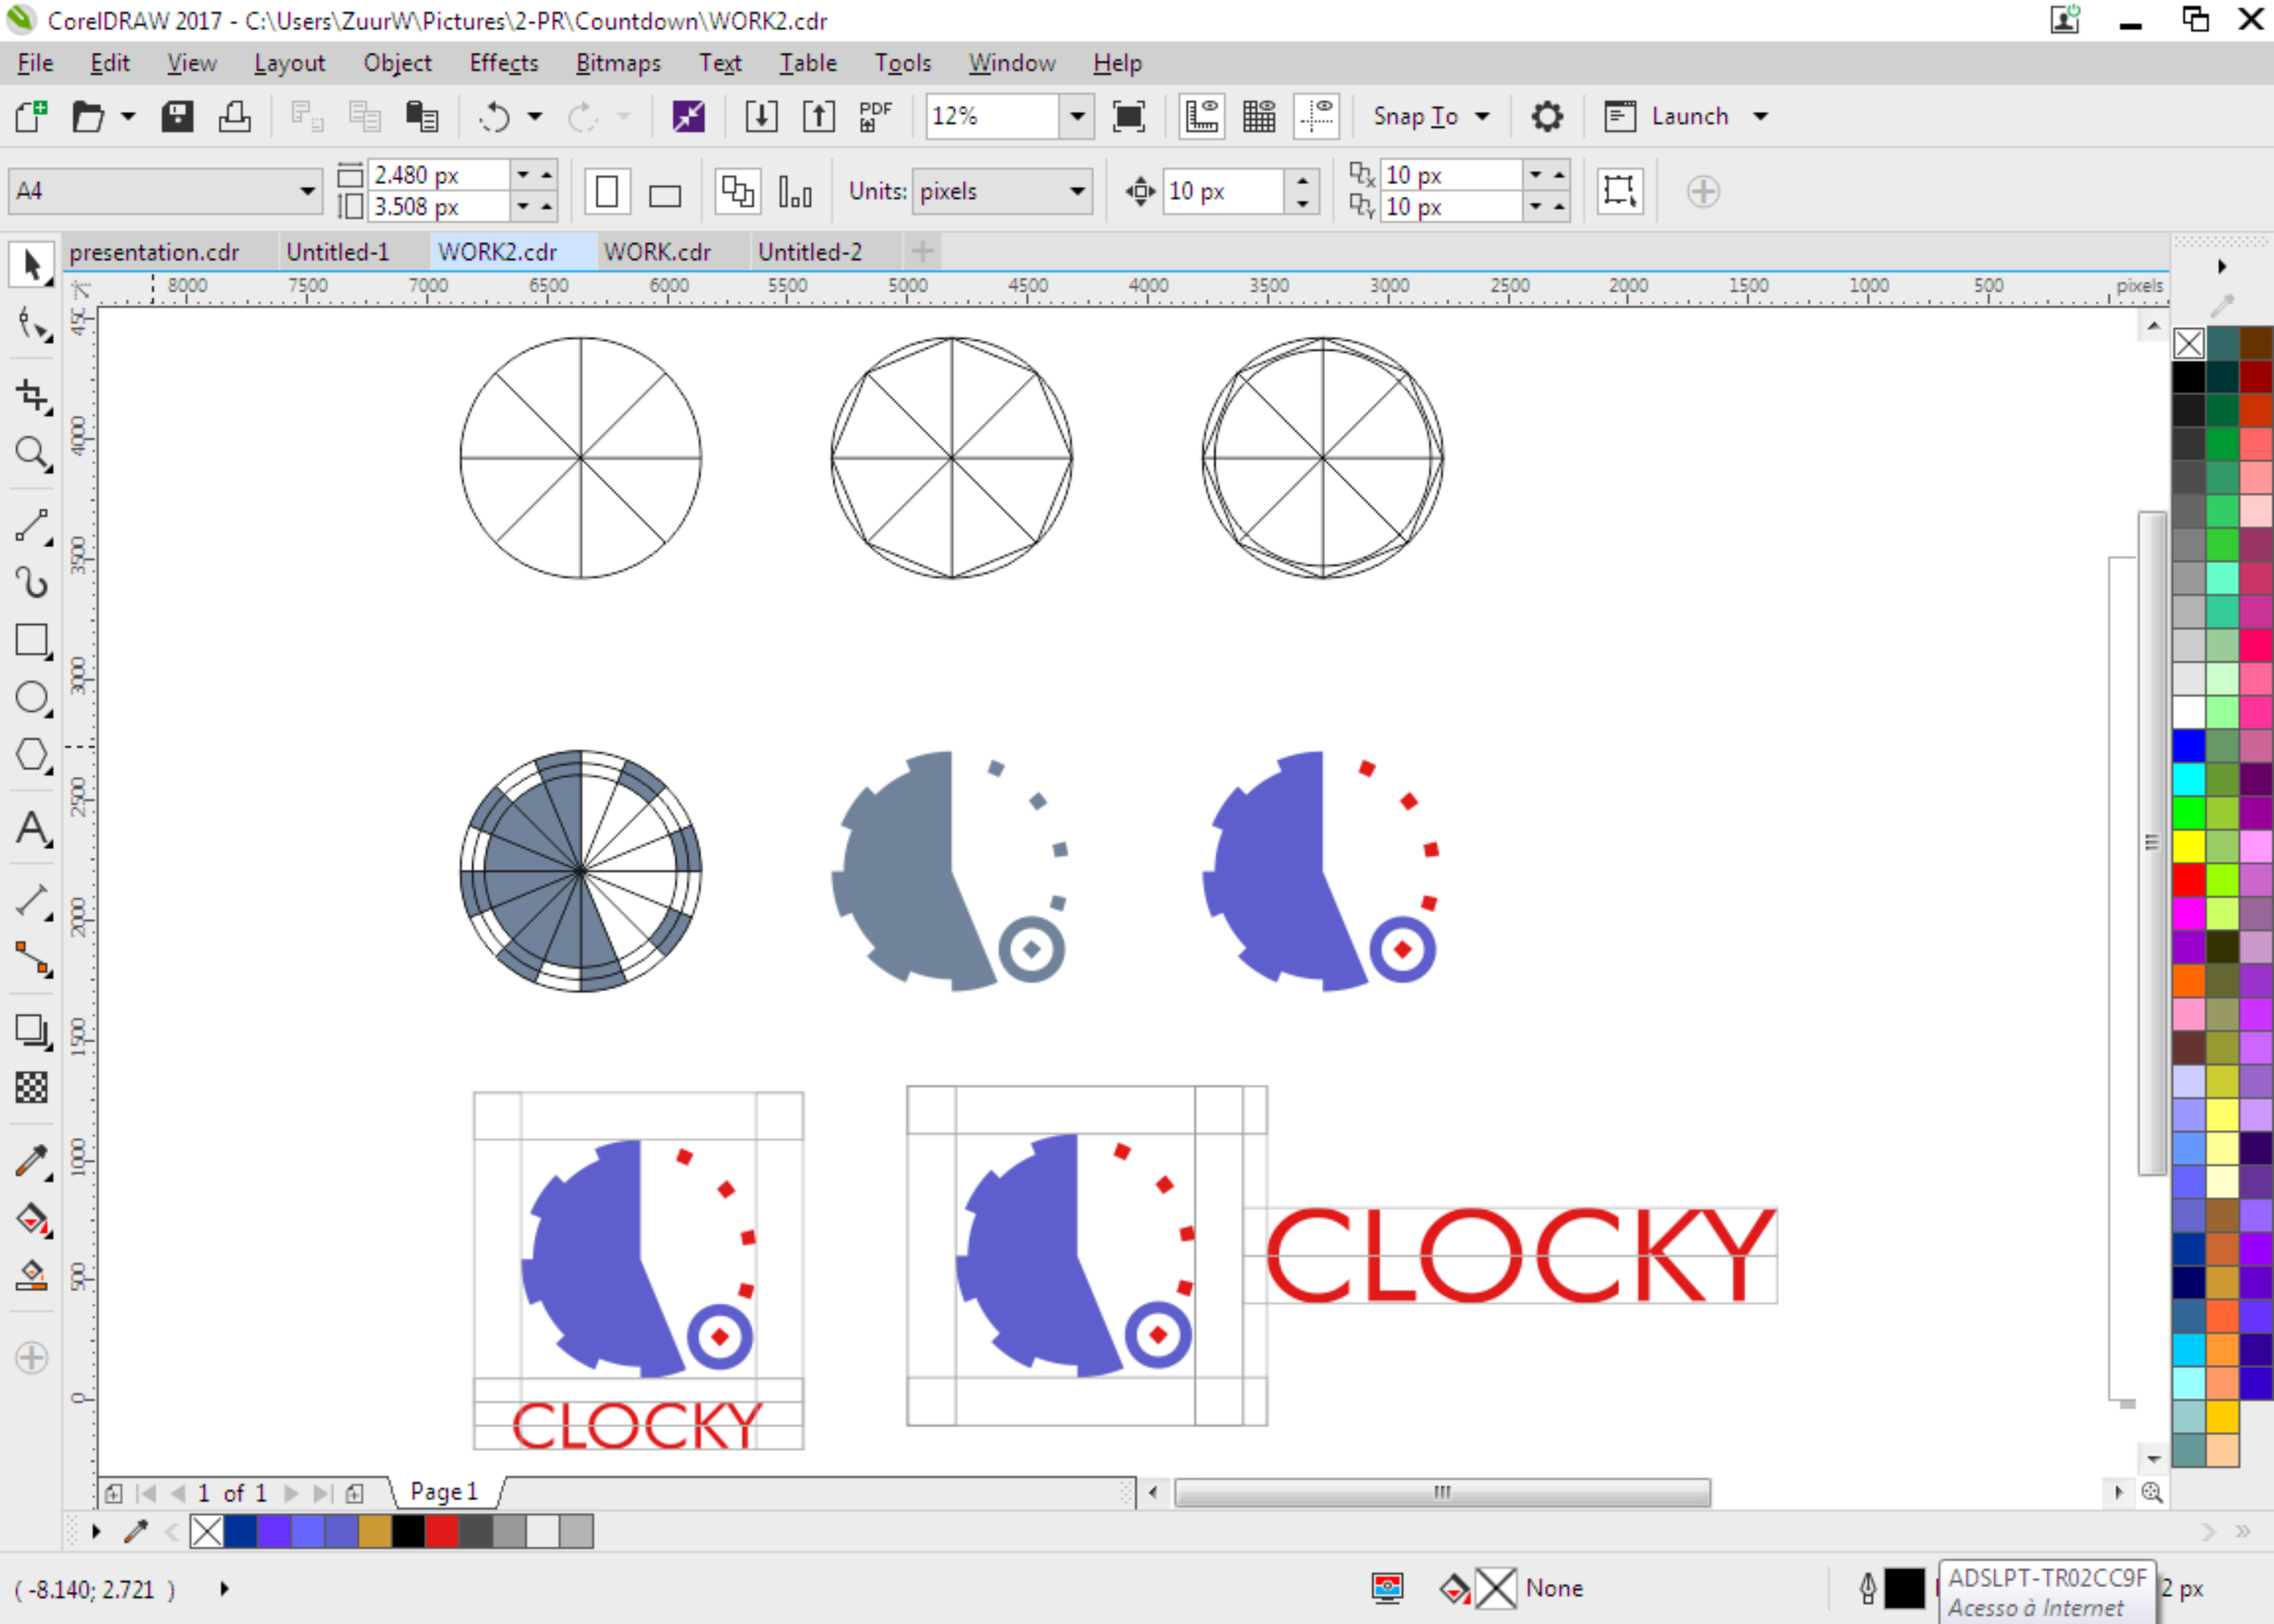Open the A4 page size dropdown
Image resolution: width=2274 pixels, height=1624 pixels.
[306, 191]
